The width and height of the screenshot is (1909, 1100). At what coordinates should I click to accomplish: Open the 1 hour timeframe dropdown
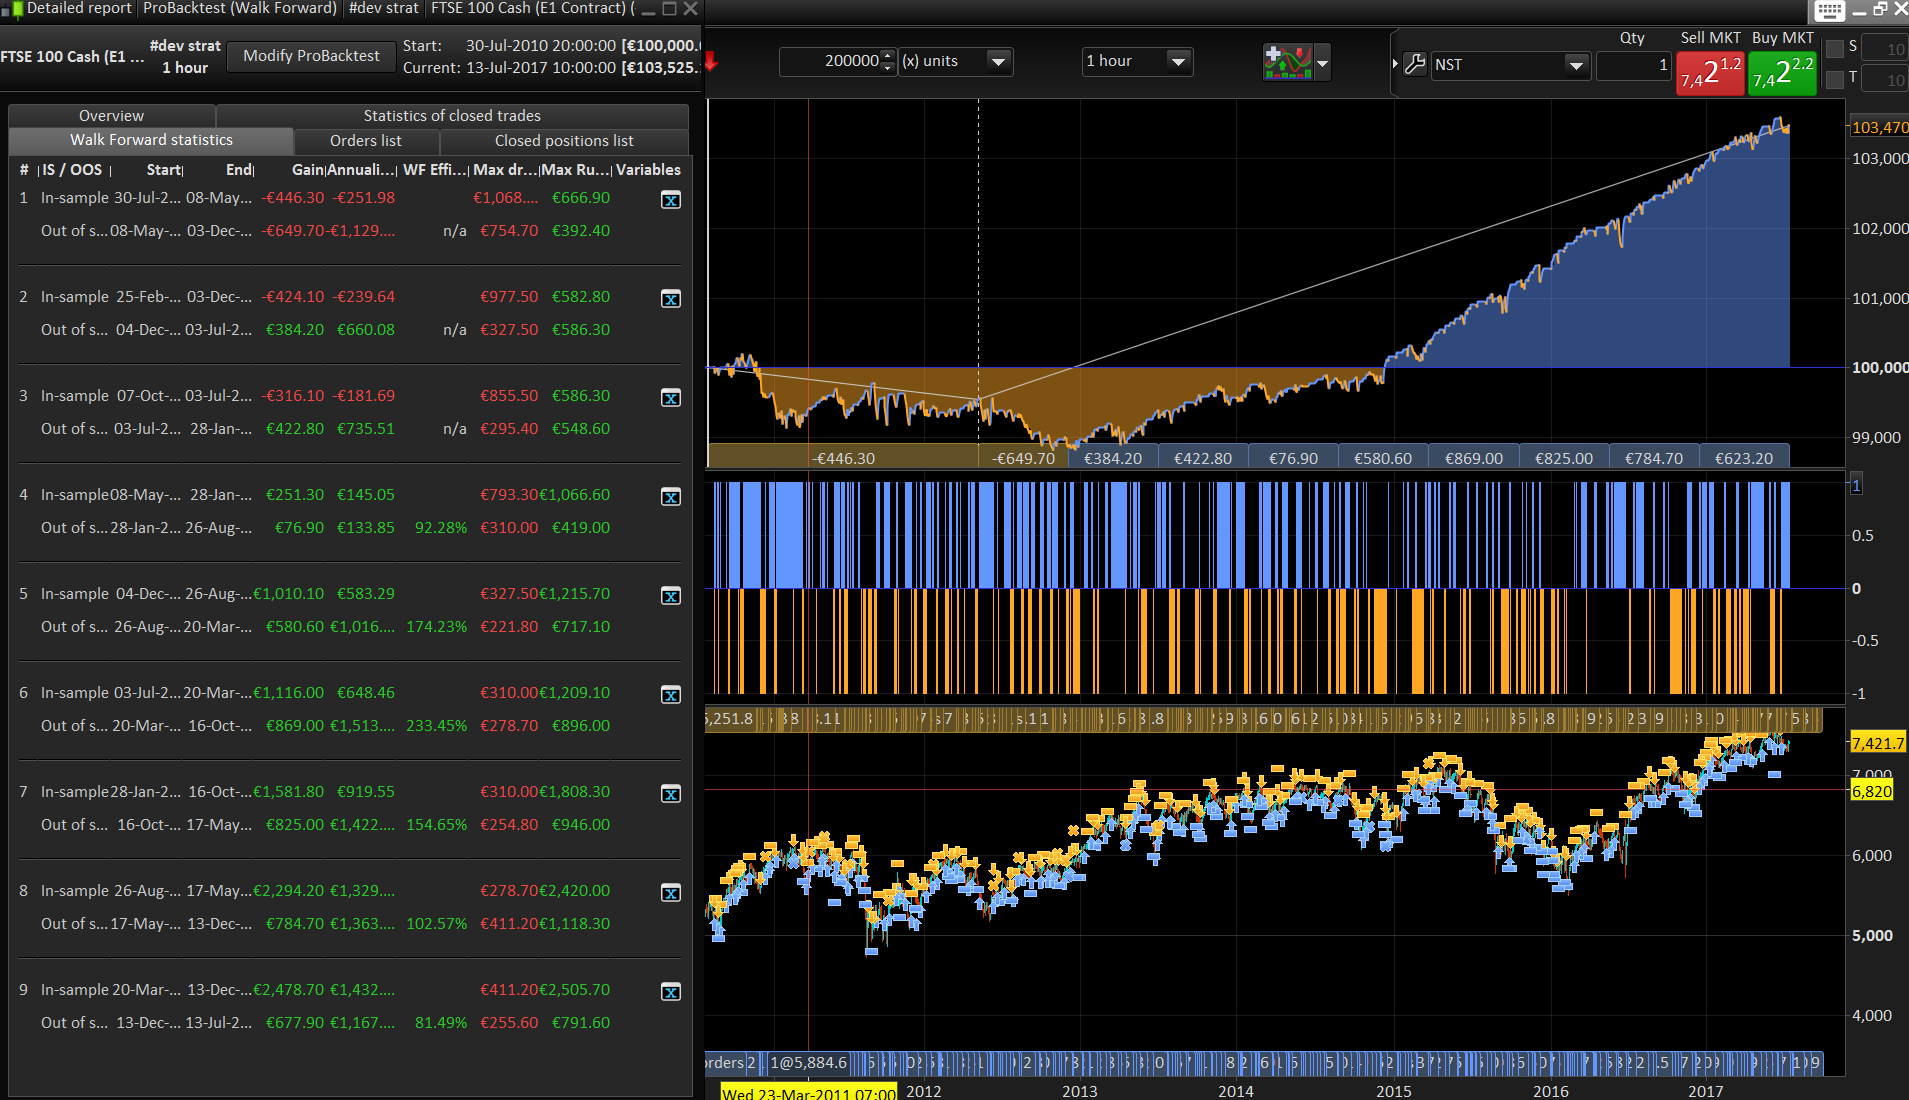(1178, 62)
